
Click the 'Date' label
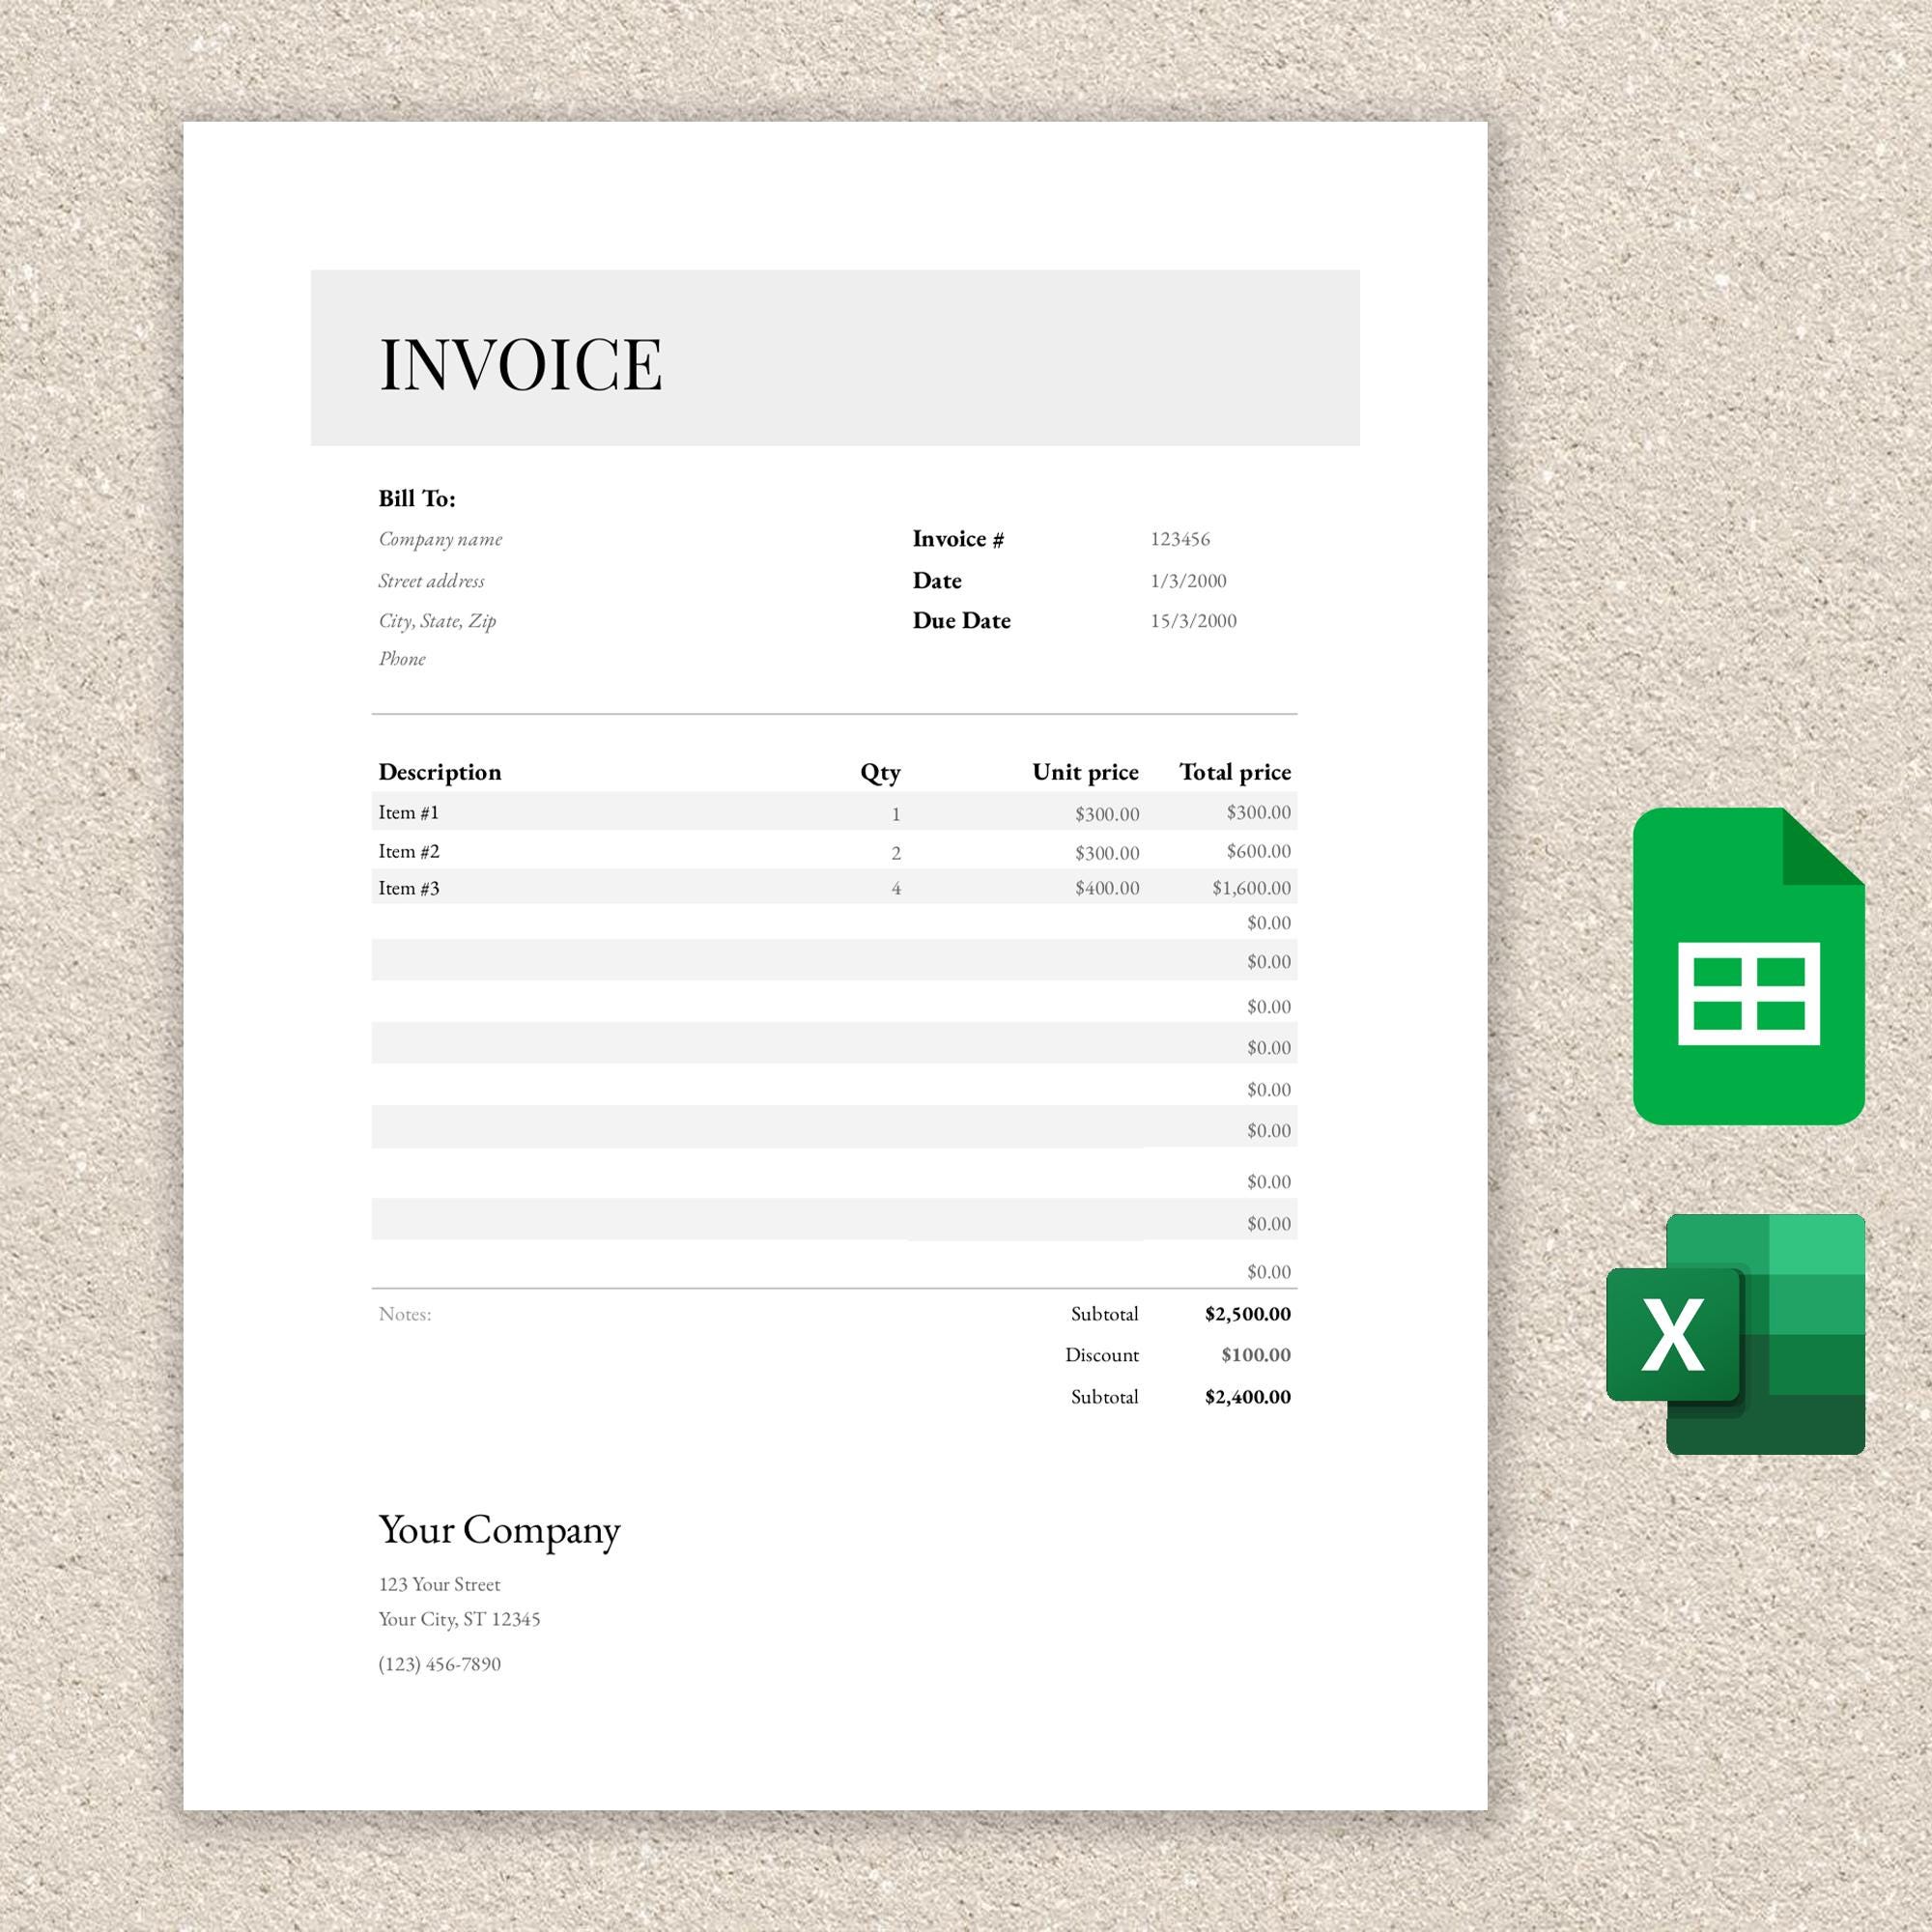pos(937,580)
